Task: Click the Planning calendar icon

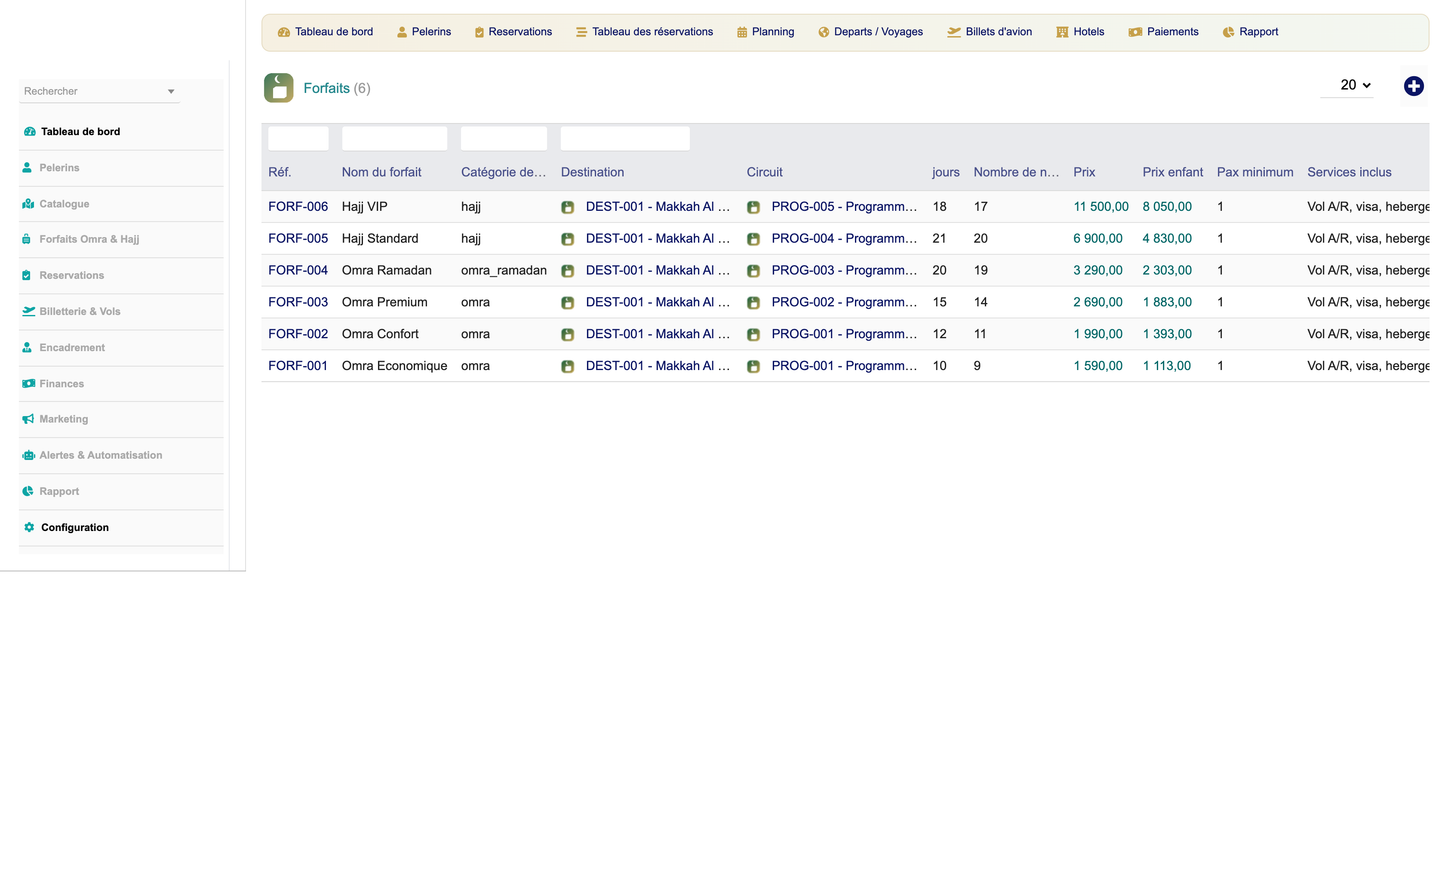Action: (742, 32)
